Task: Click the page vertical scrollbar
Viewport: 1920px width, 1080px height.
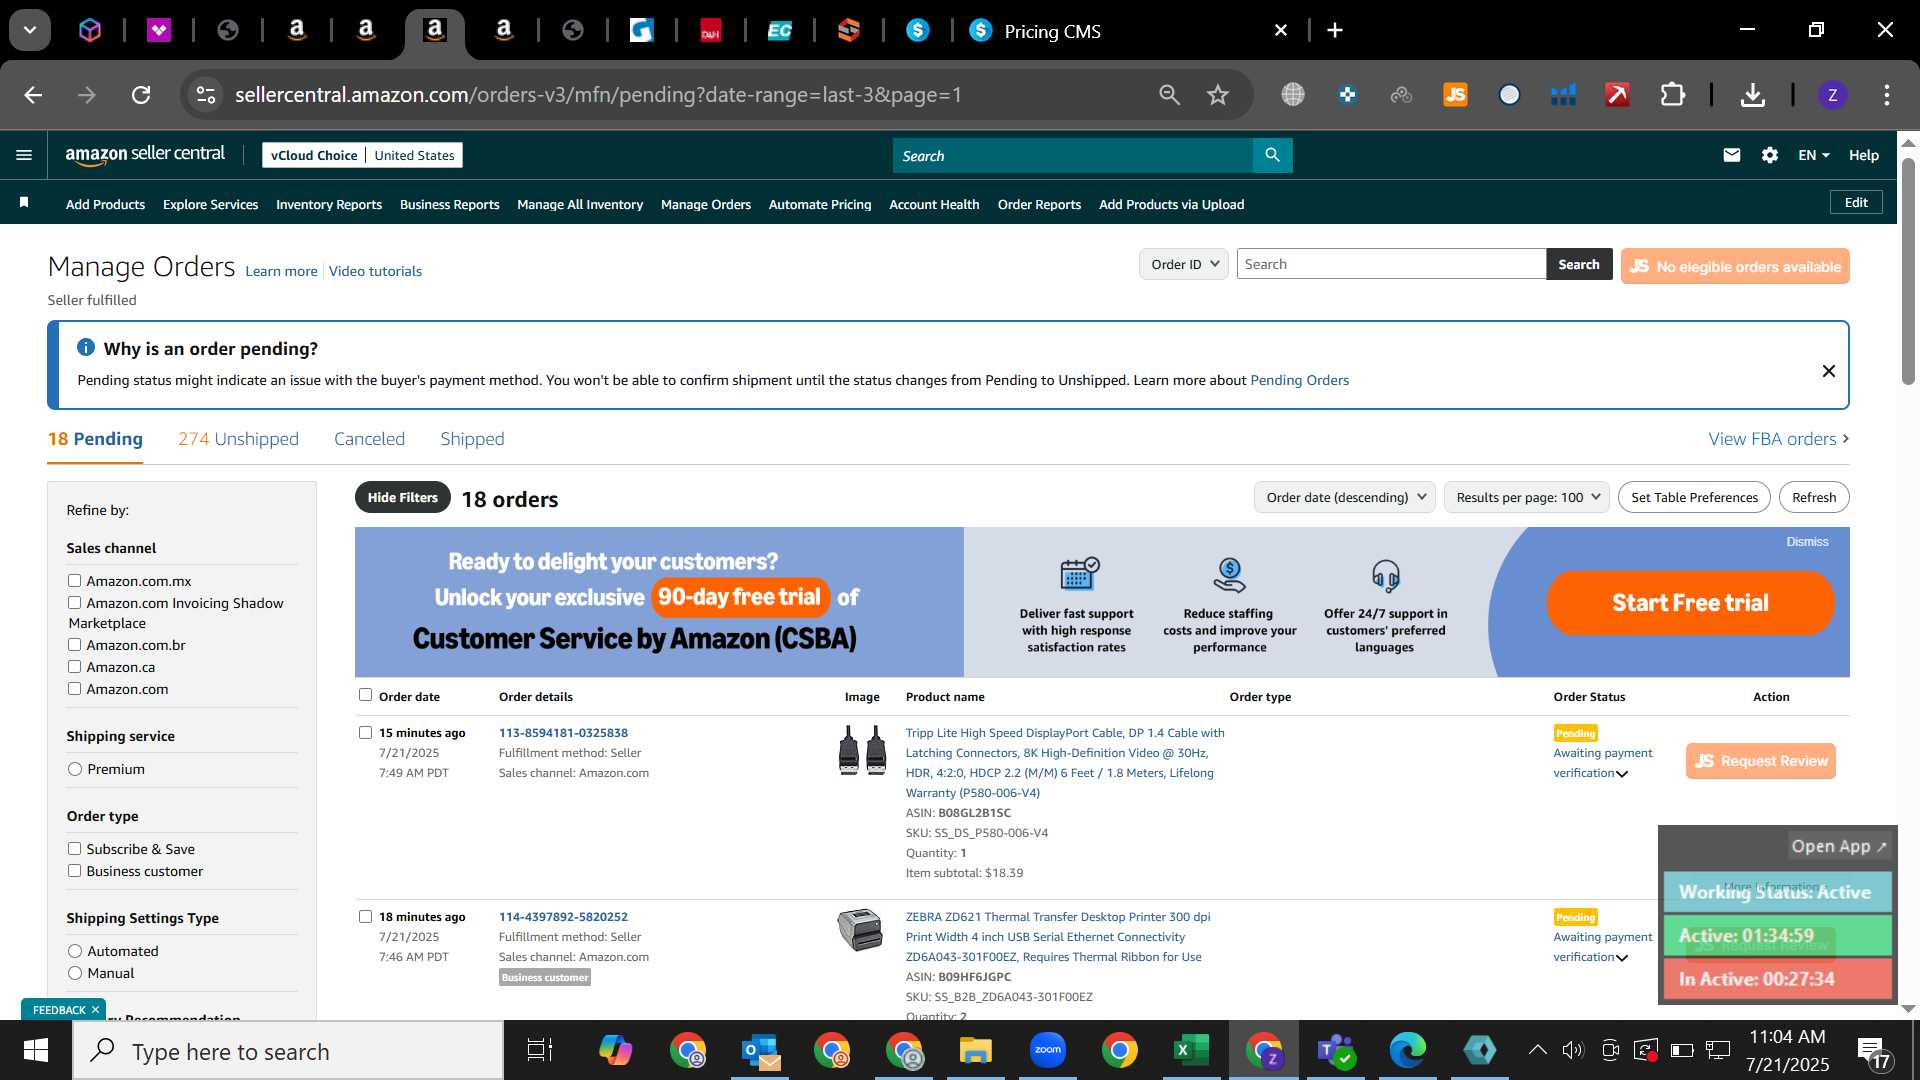Action: tap(1908, 270)
